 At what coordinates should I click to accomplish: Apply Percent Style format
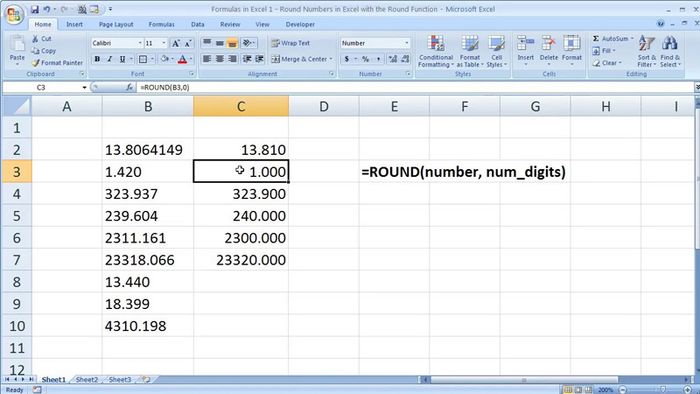[366, 59]
